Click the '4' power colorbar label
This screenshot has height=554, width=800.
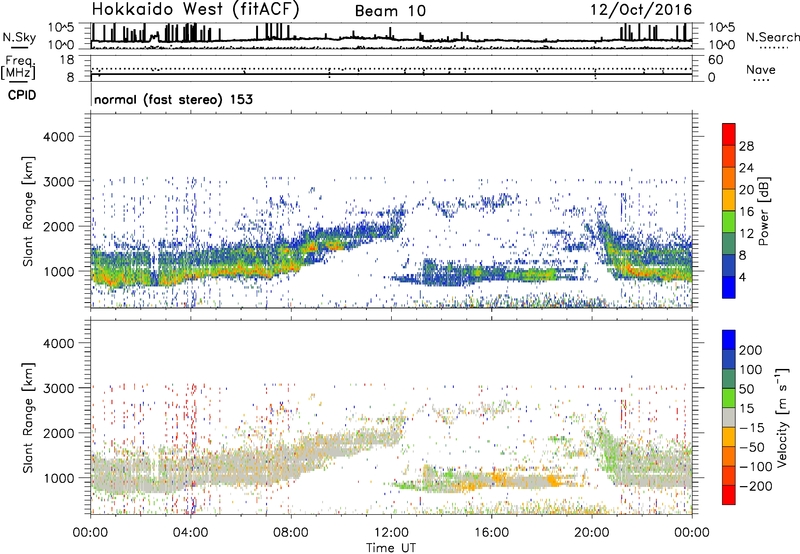742,278
